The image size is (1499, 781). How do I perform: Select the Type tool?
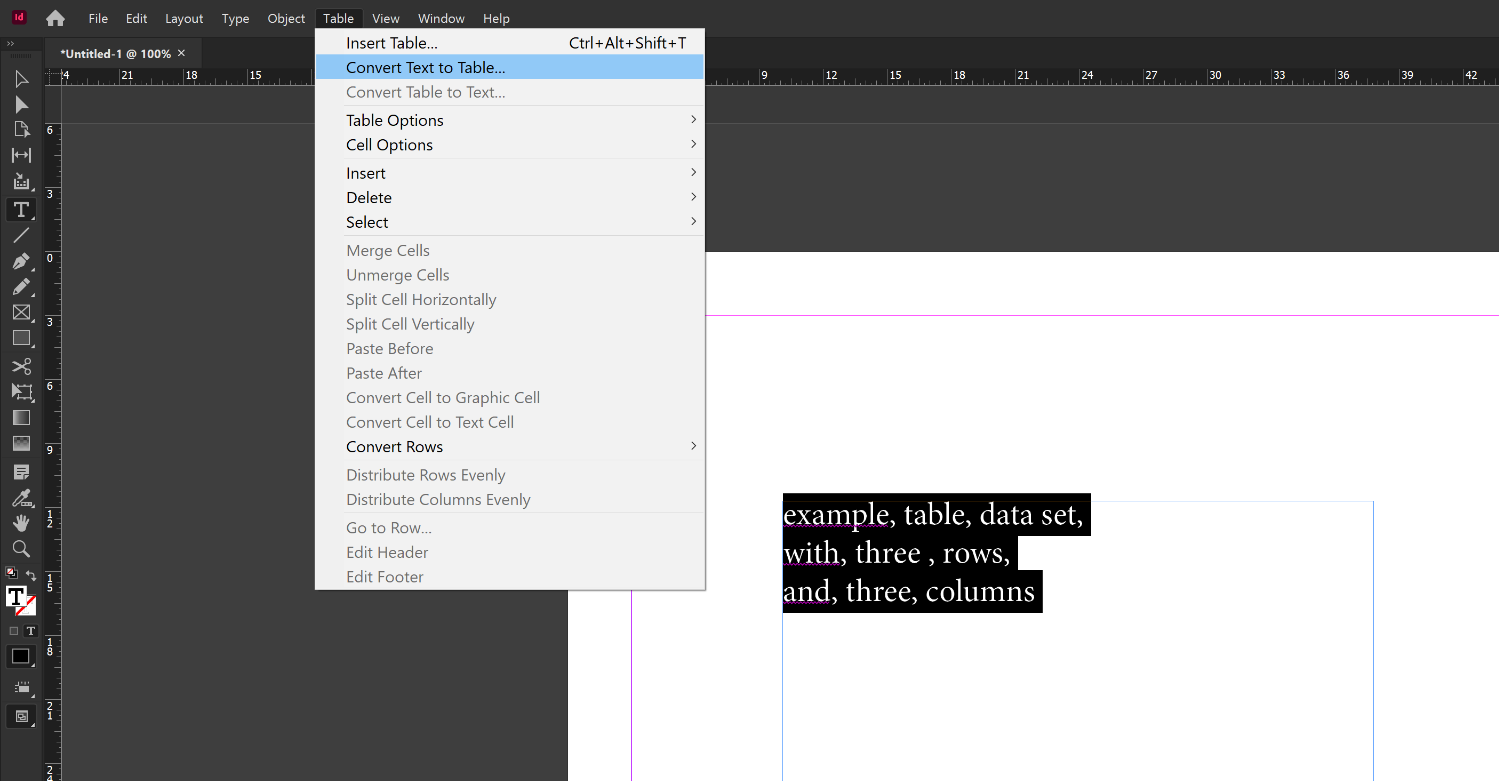coord(21,209)
